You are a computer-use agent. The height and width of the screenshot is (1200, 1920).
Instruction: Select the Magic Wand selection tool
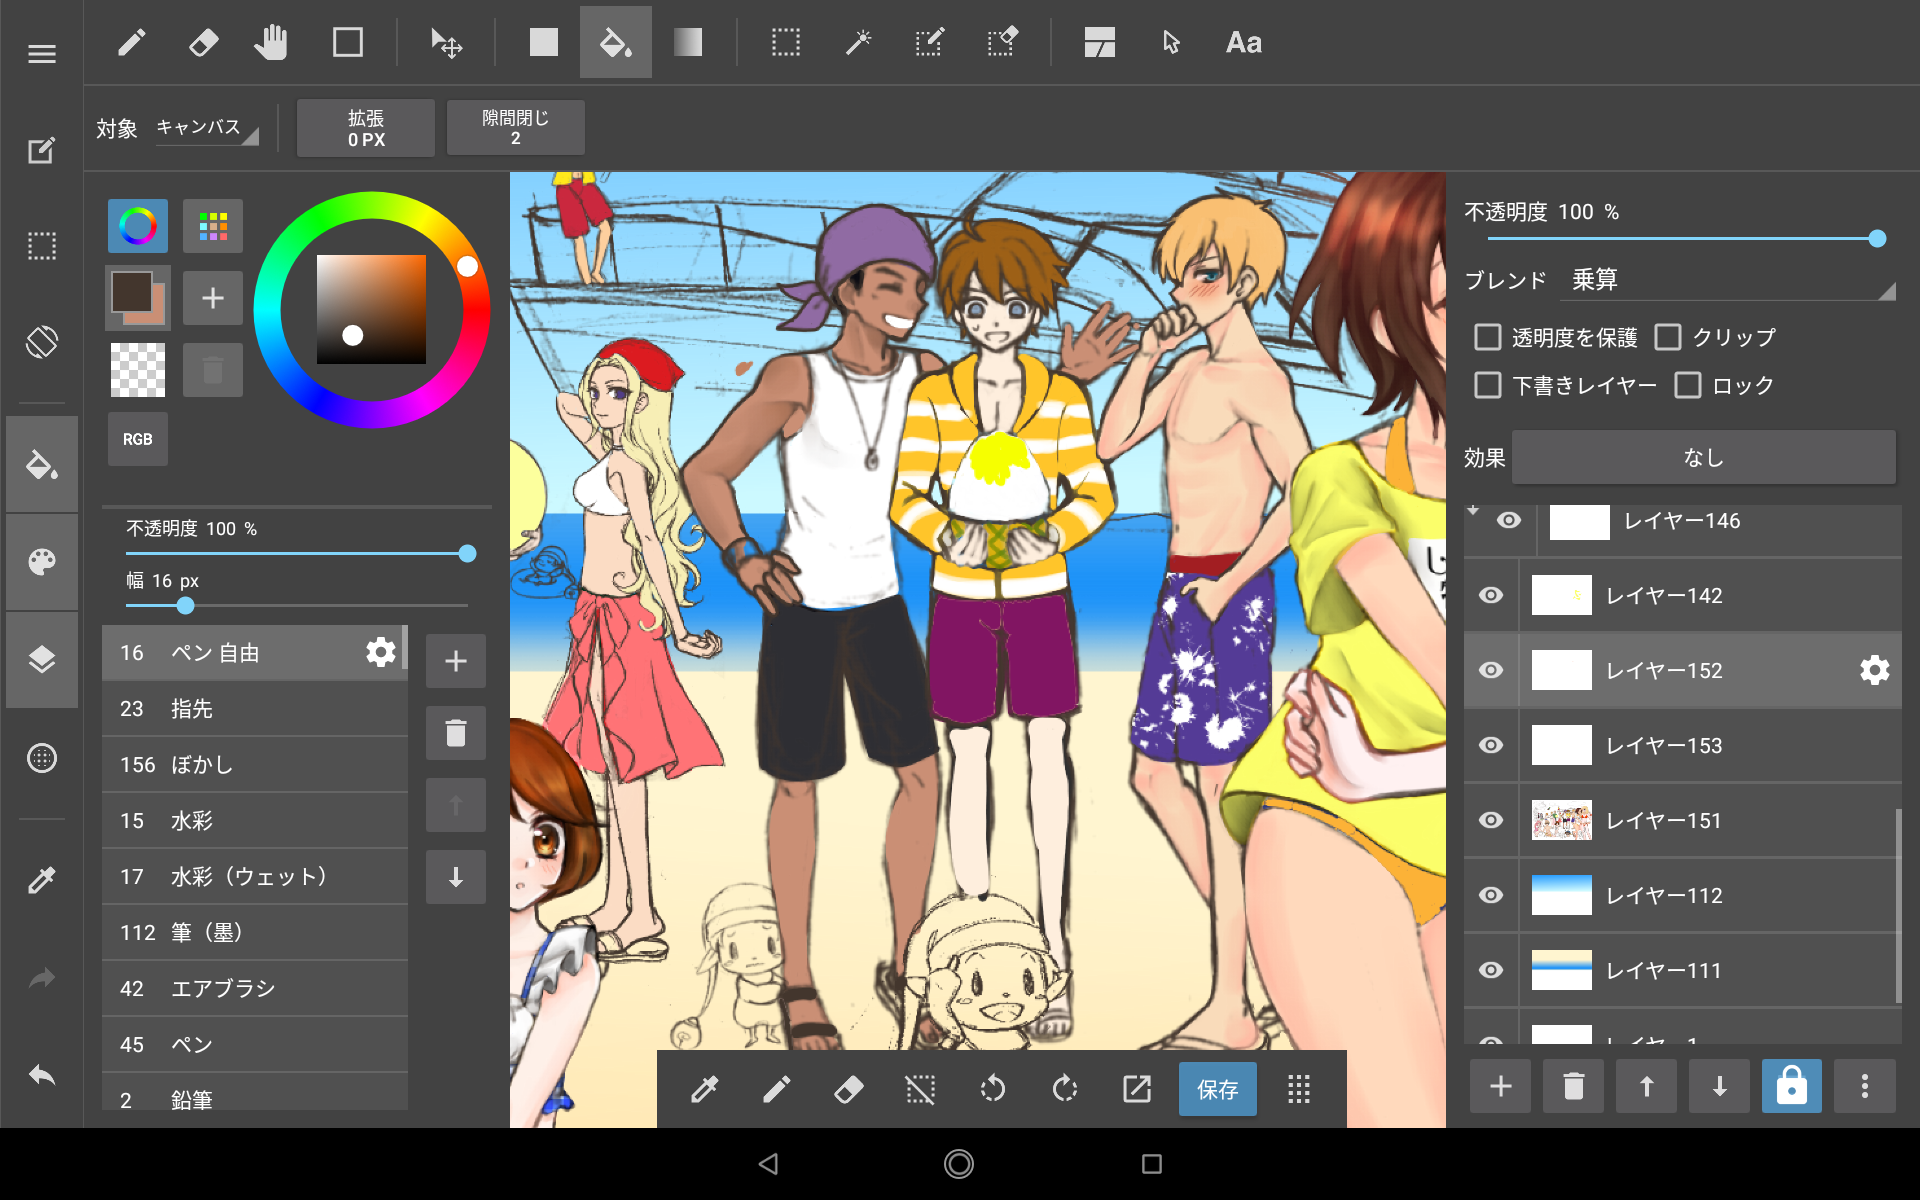pyautogui.click(x=858, y=42)
